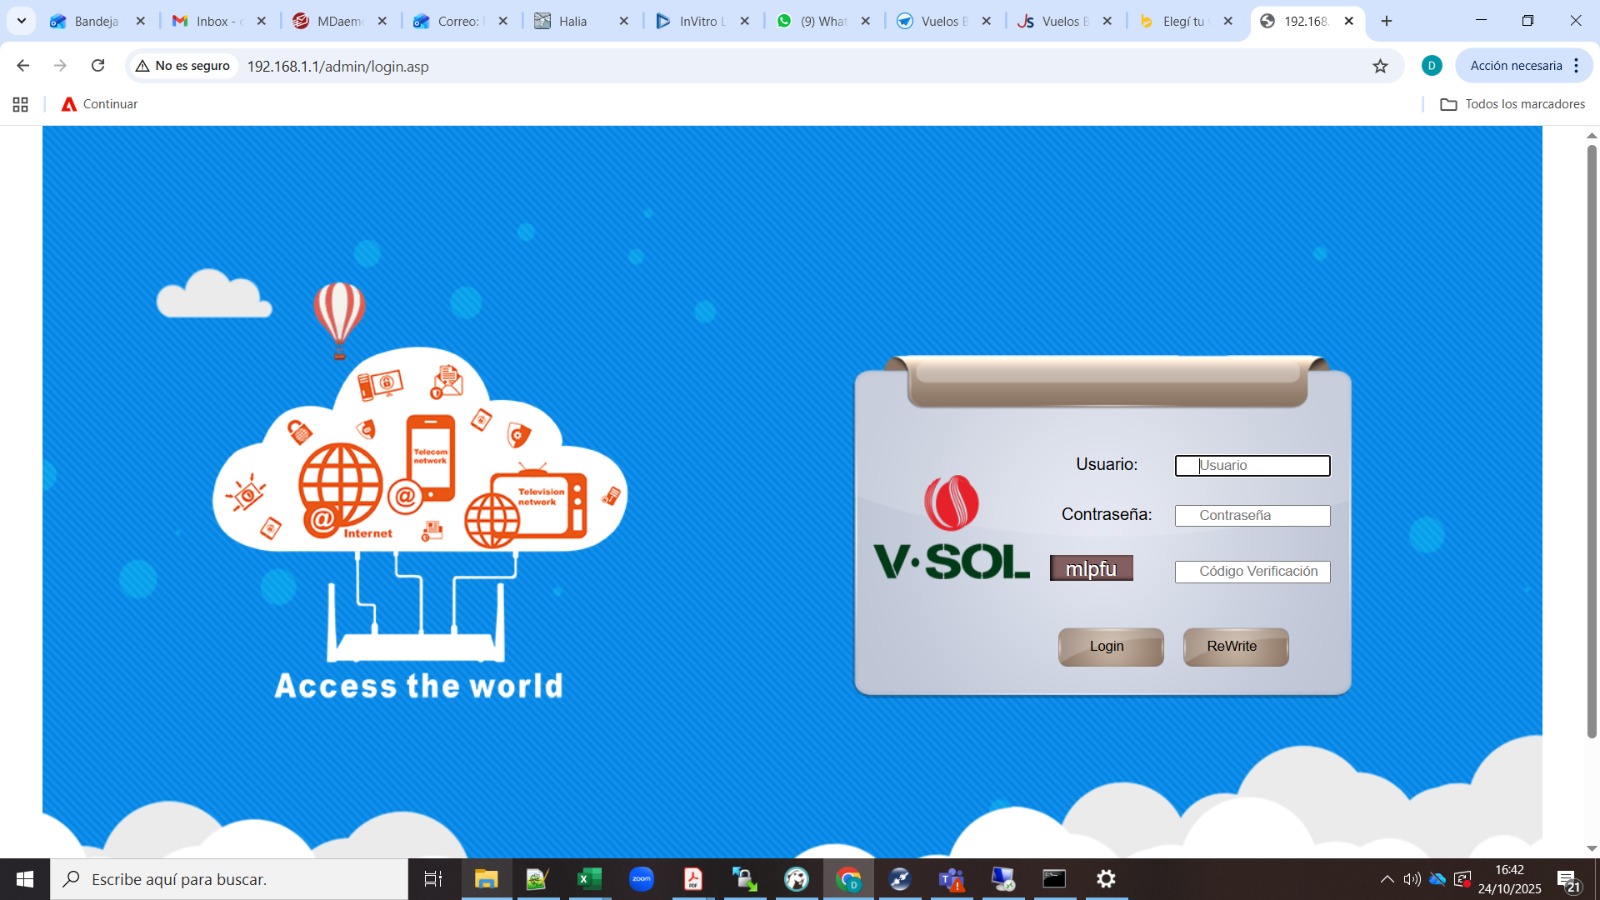Click the captcha image showing mlpfu
Viewport: 1600px width, 900px height.
(1091, 569)
